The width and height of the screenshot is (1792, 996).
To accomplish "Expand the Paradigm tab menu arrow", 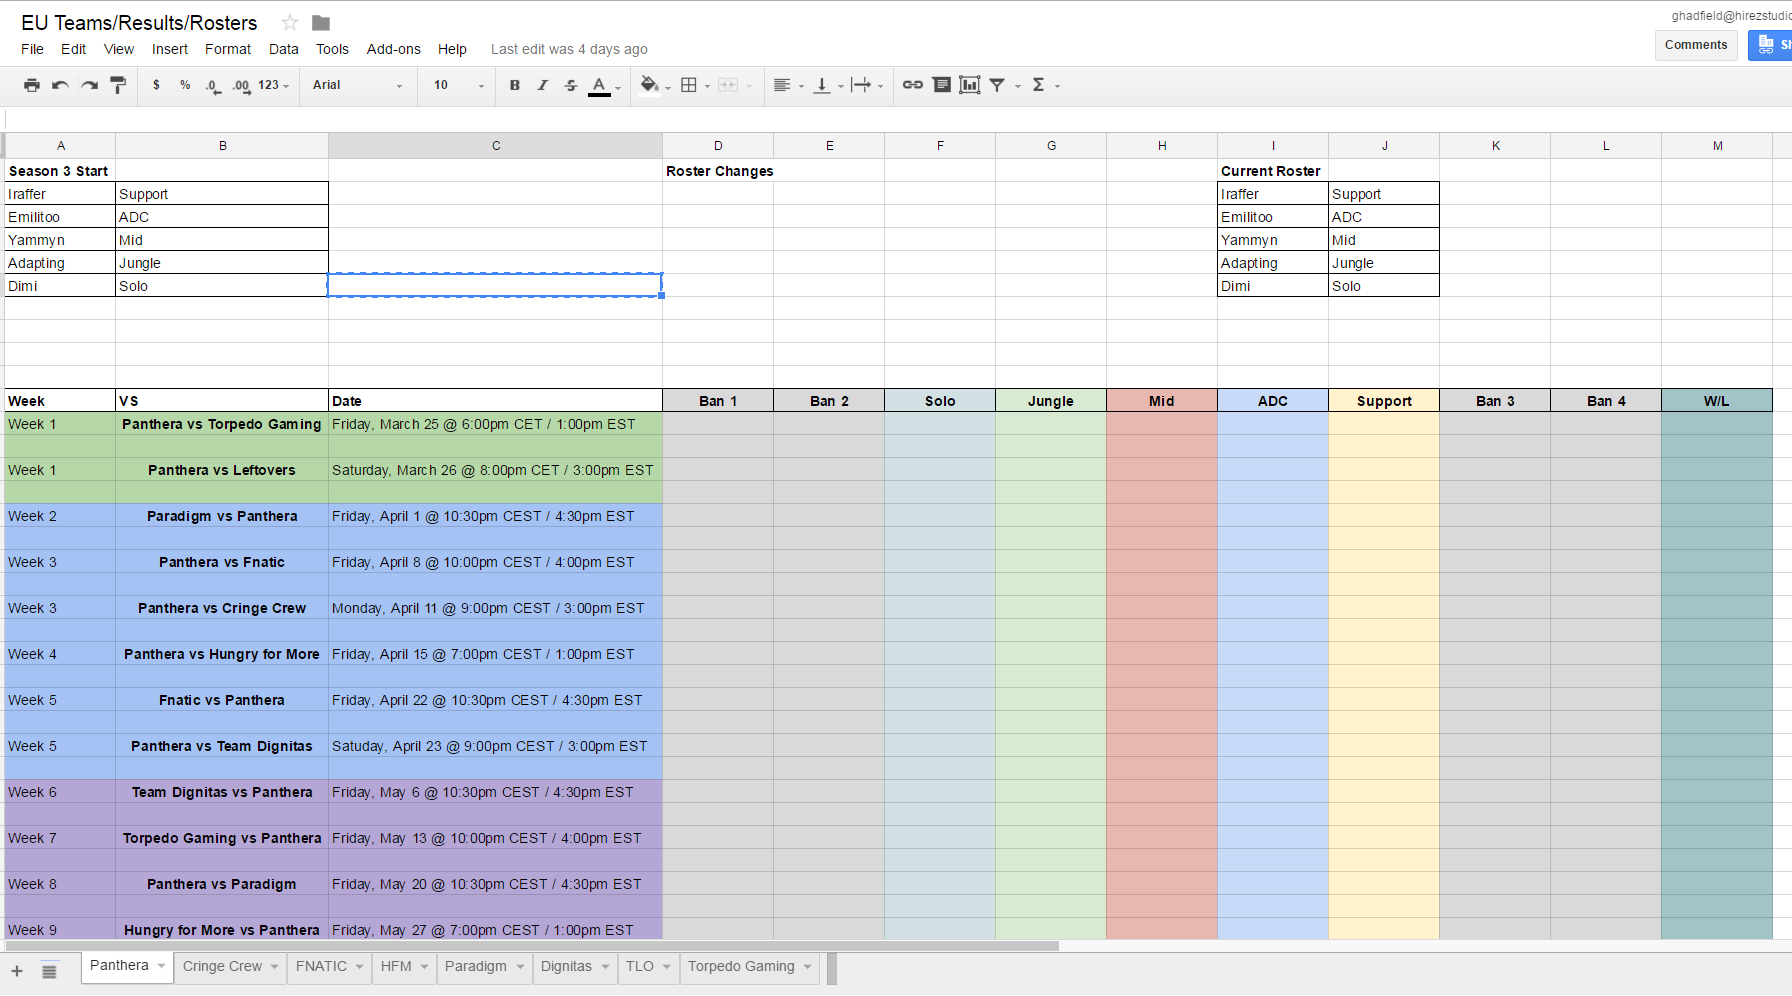I will coord(520,967).
